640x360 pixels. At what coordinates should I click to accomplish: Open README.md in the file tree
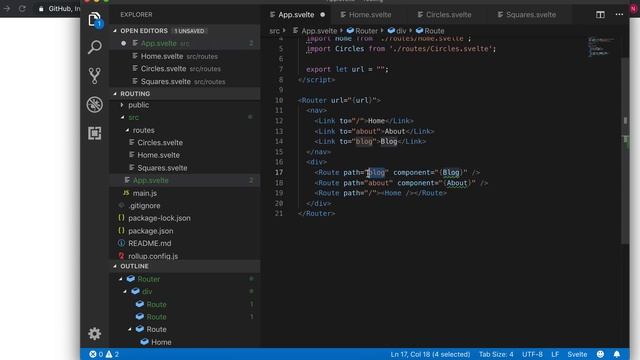185,243
